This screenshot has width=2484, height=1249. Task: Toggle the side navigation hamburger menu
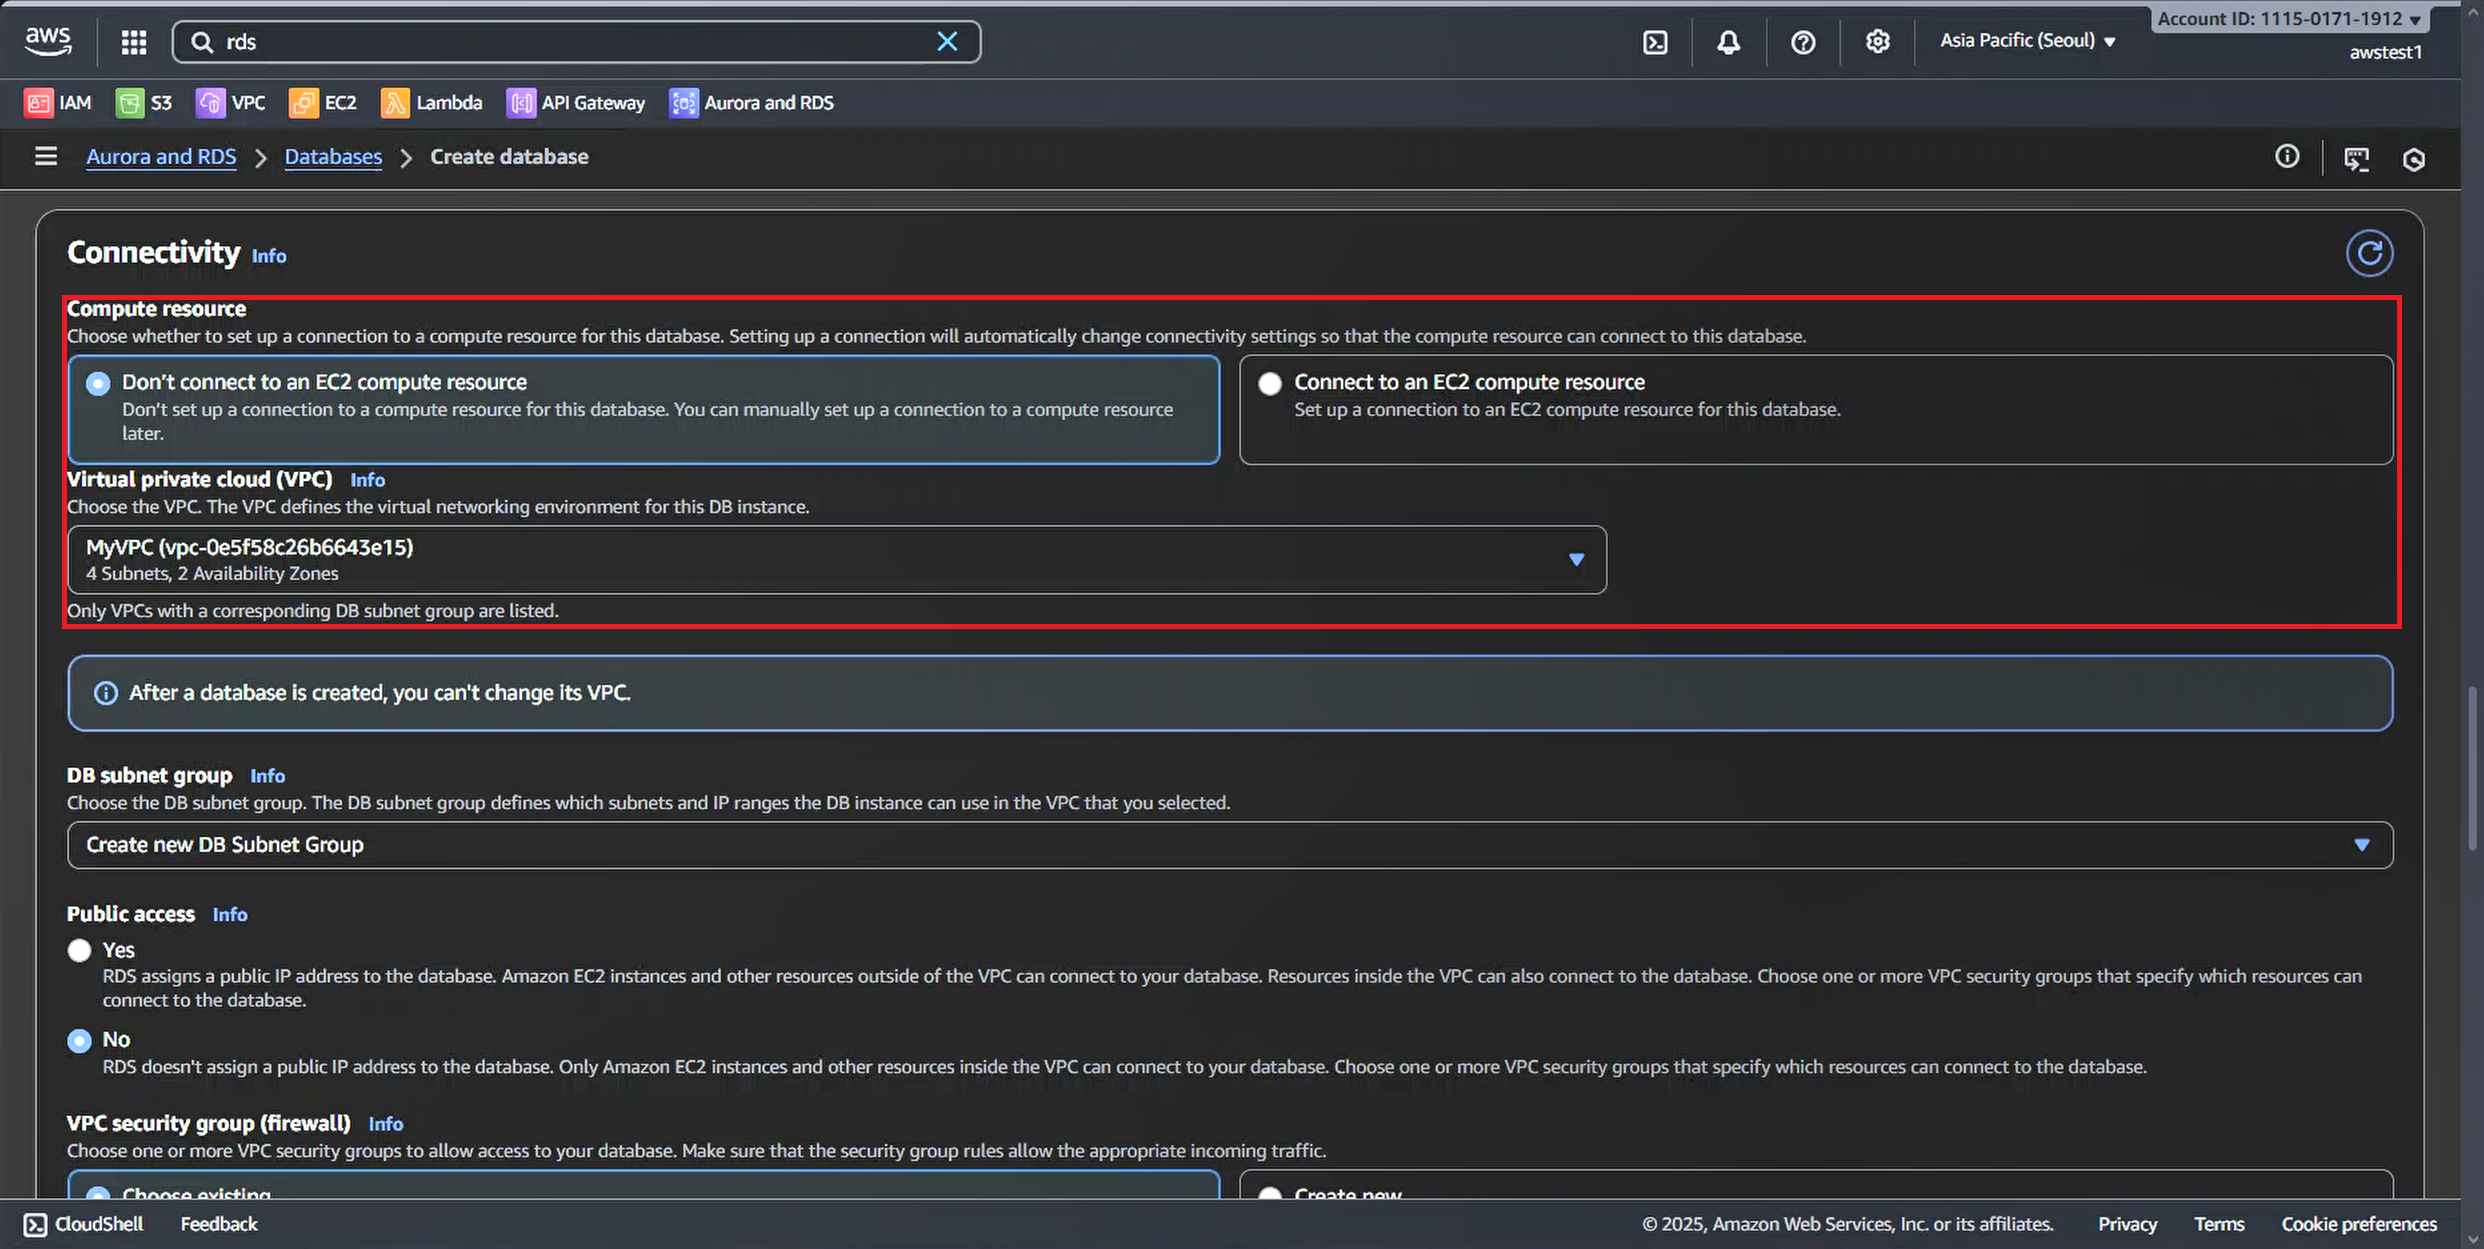pyautogui.click(x=46, y=157)
